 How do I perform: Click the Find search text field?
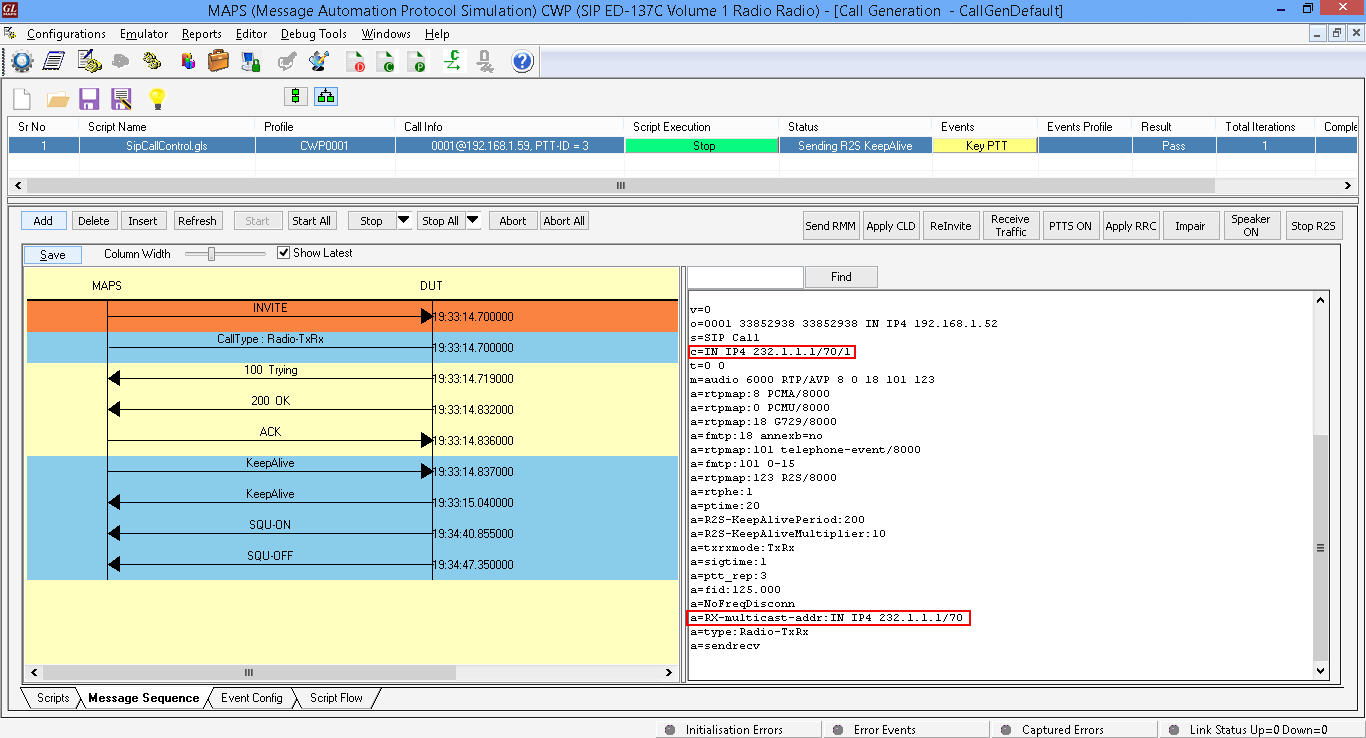click(x=745, y=277)
